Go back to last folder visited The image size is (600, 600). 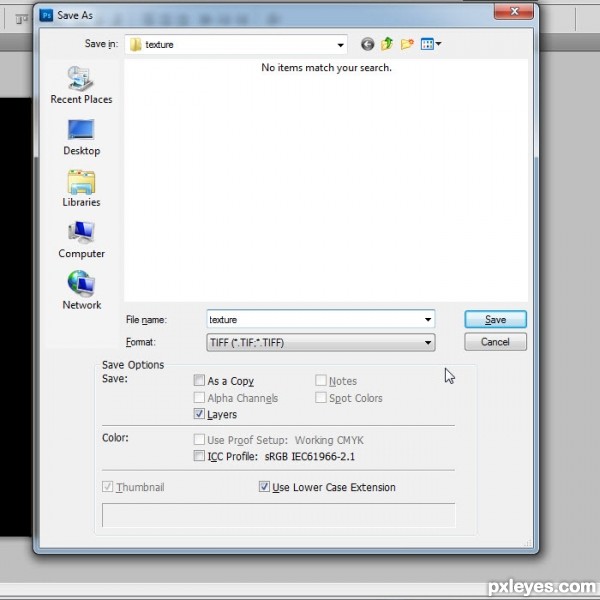367,44
